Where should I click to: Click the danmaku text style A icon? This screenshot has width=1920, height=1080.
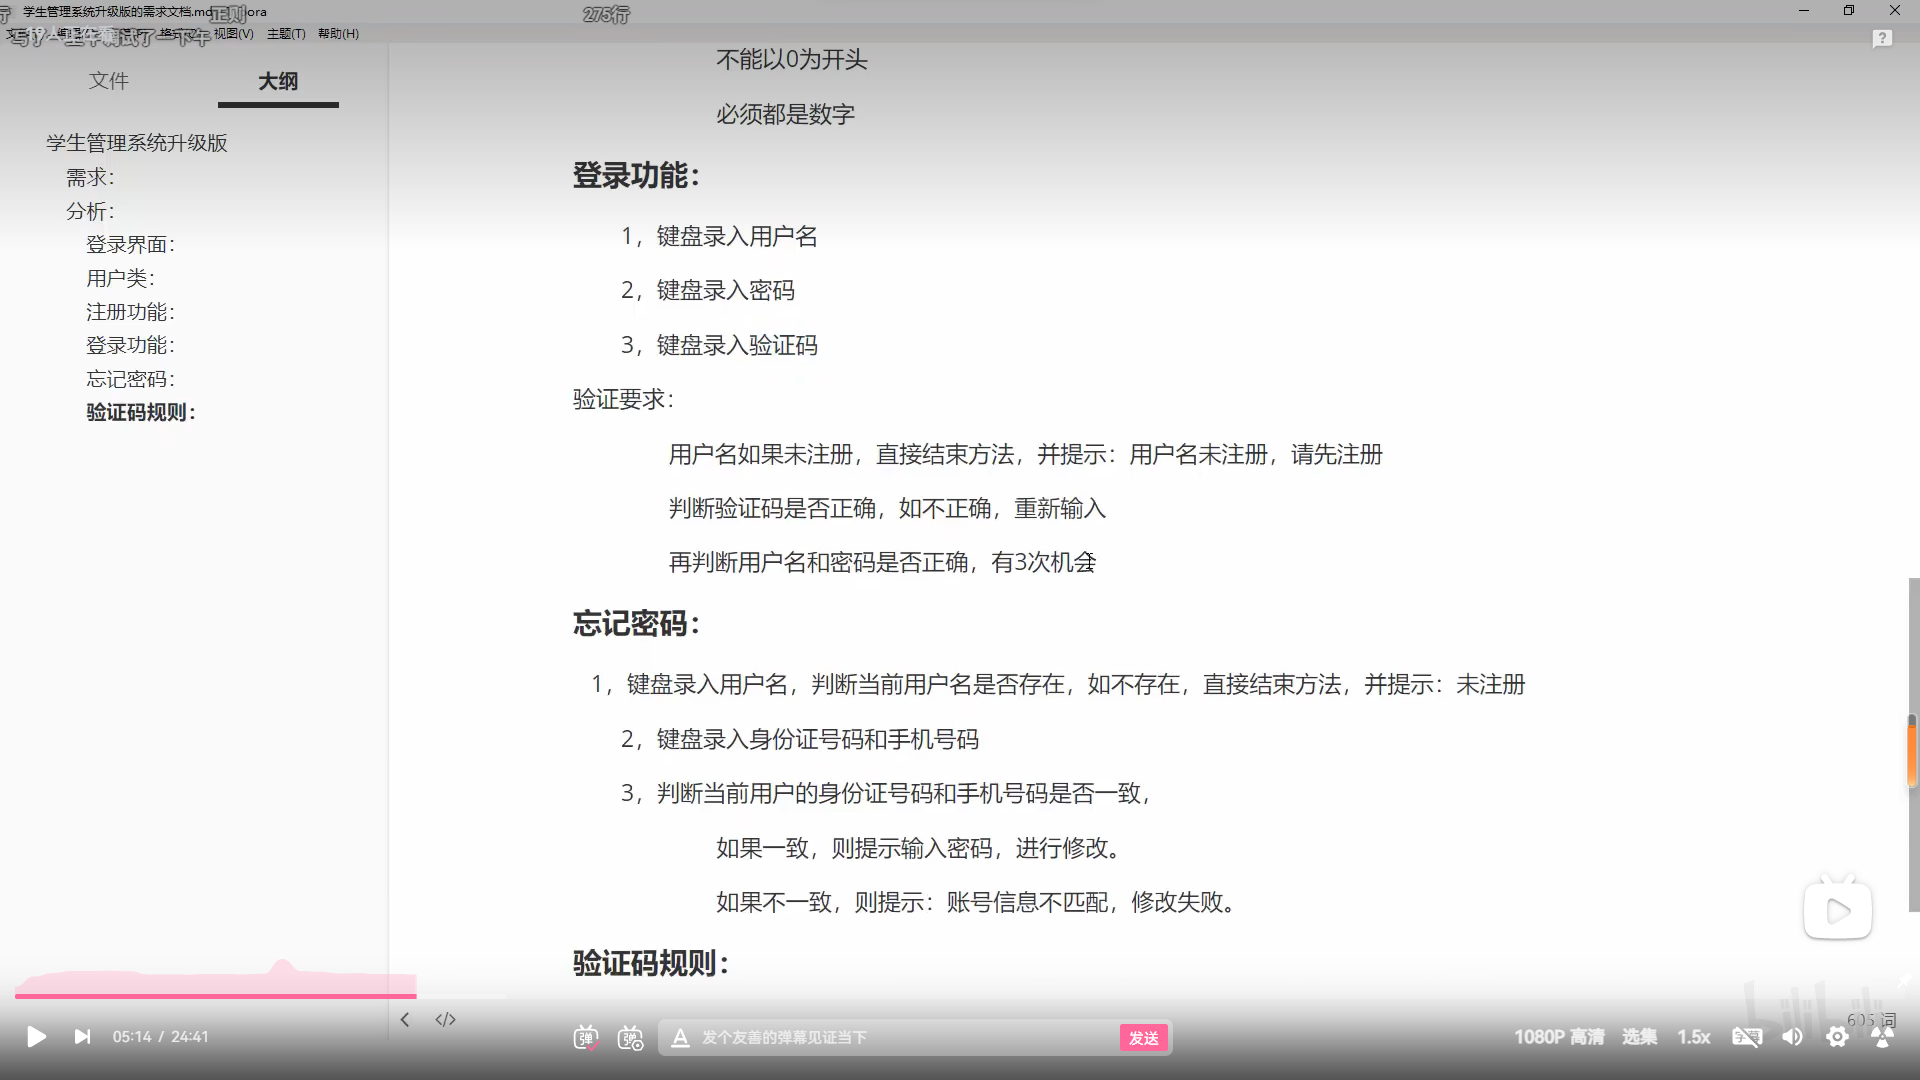[680, 1038]
